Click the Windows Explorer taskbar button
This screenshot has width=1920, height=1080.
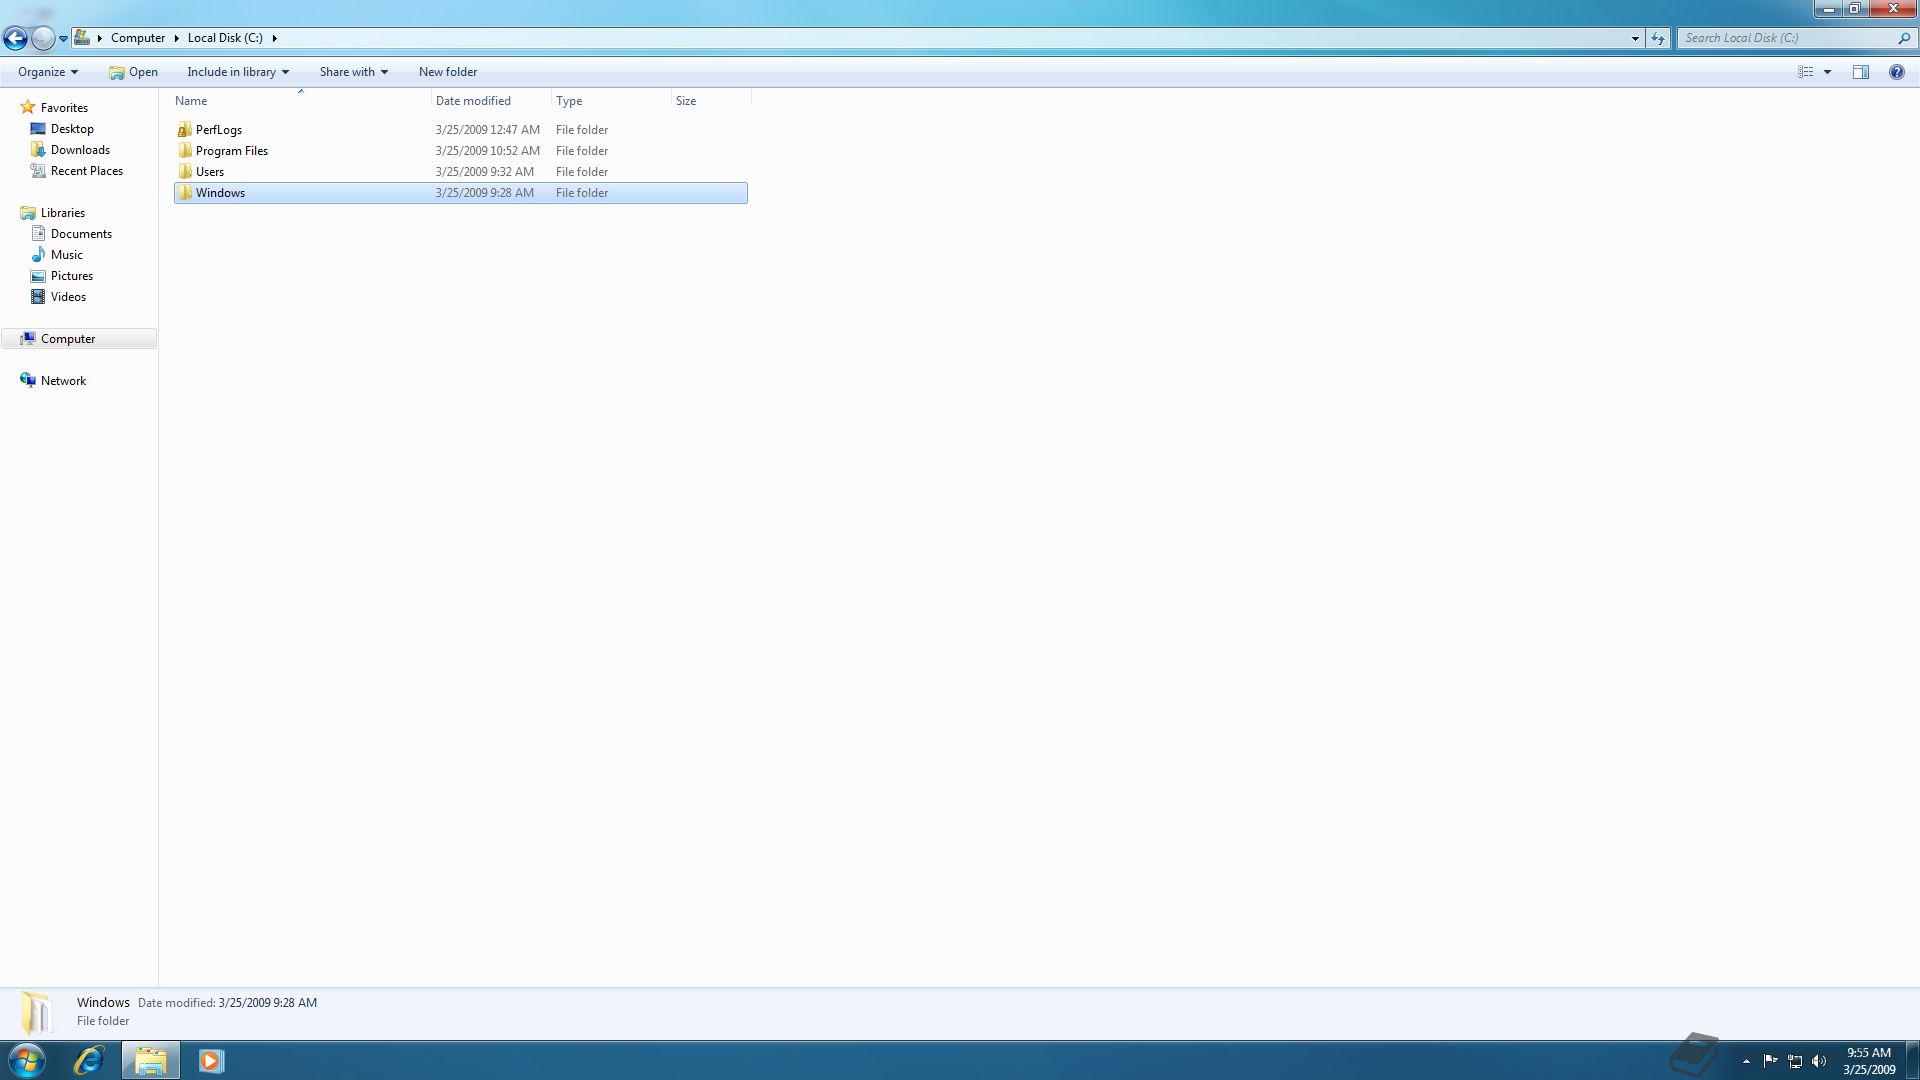151,1060
